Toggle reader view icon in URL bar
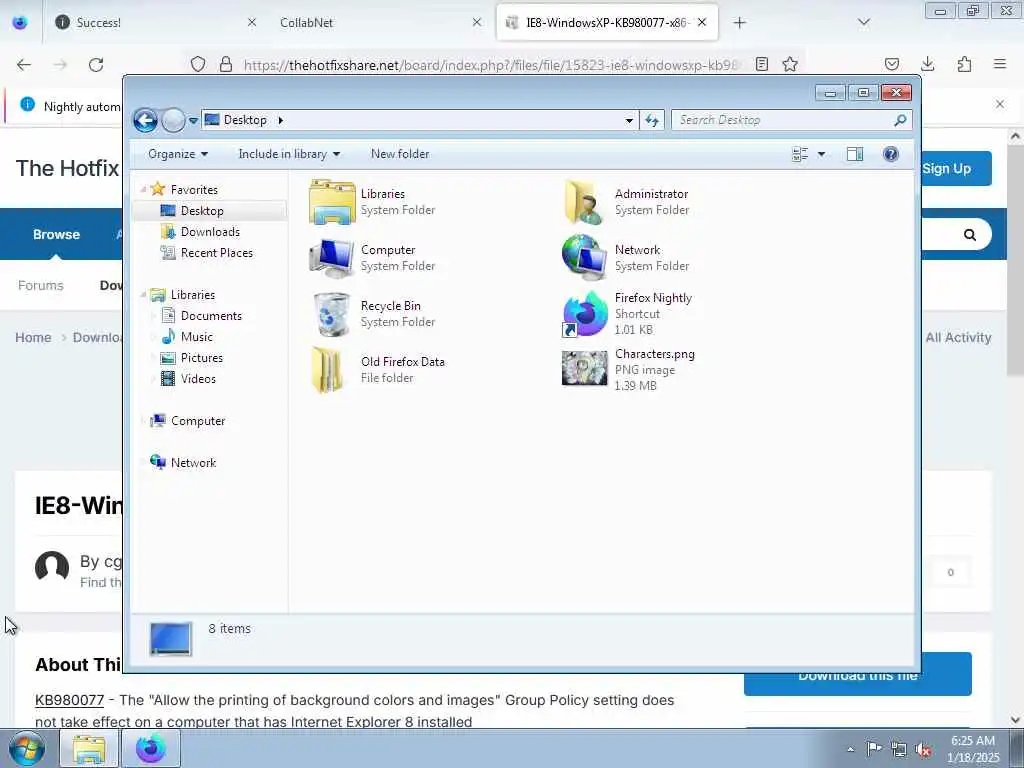The image size is (1024, 768). 761,65
